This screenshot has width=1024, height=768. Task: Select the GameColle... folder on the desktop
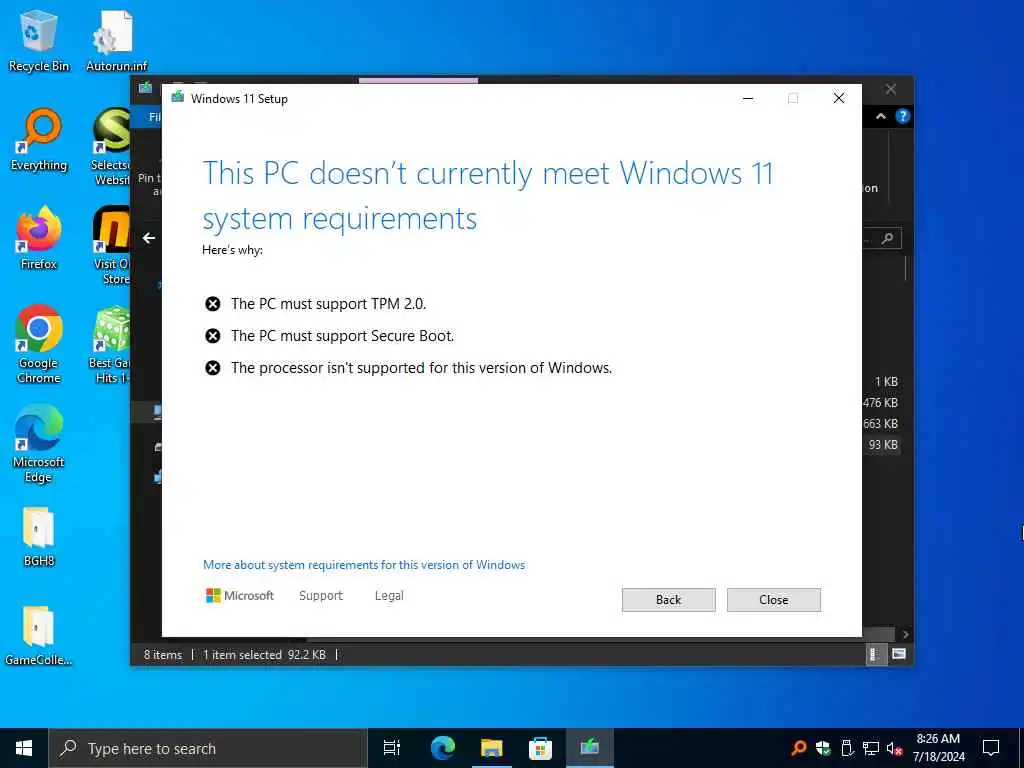[x=39, y=635]
